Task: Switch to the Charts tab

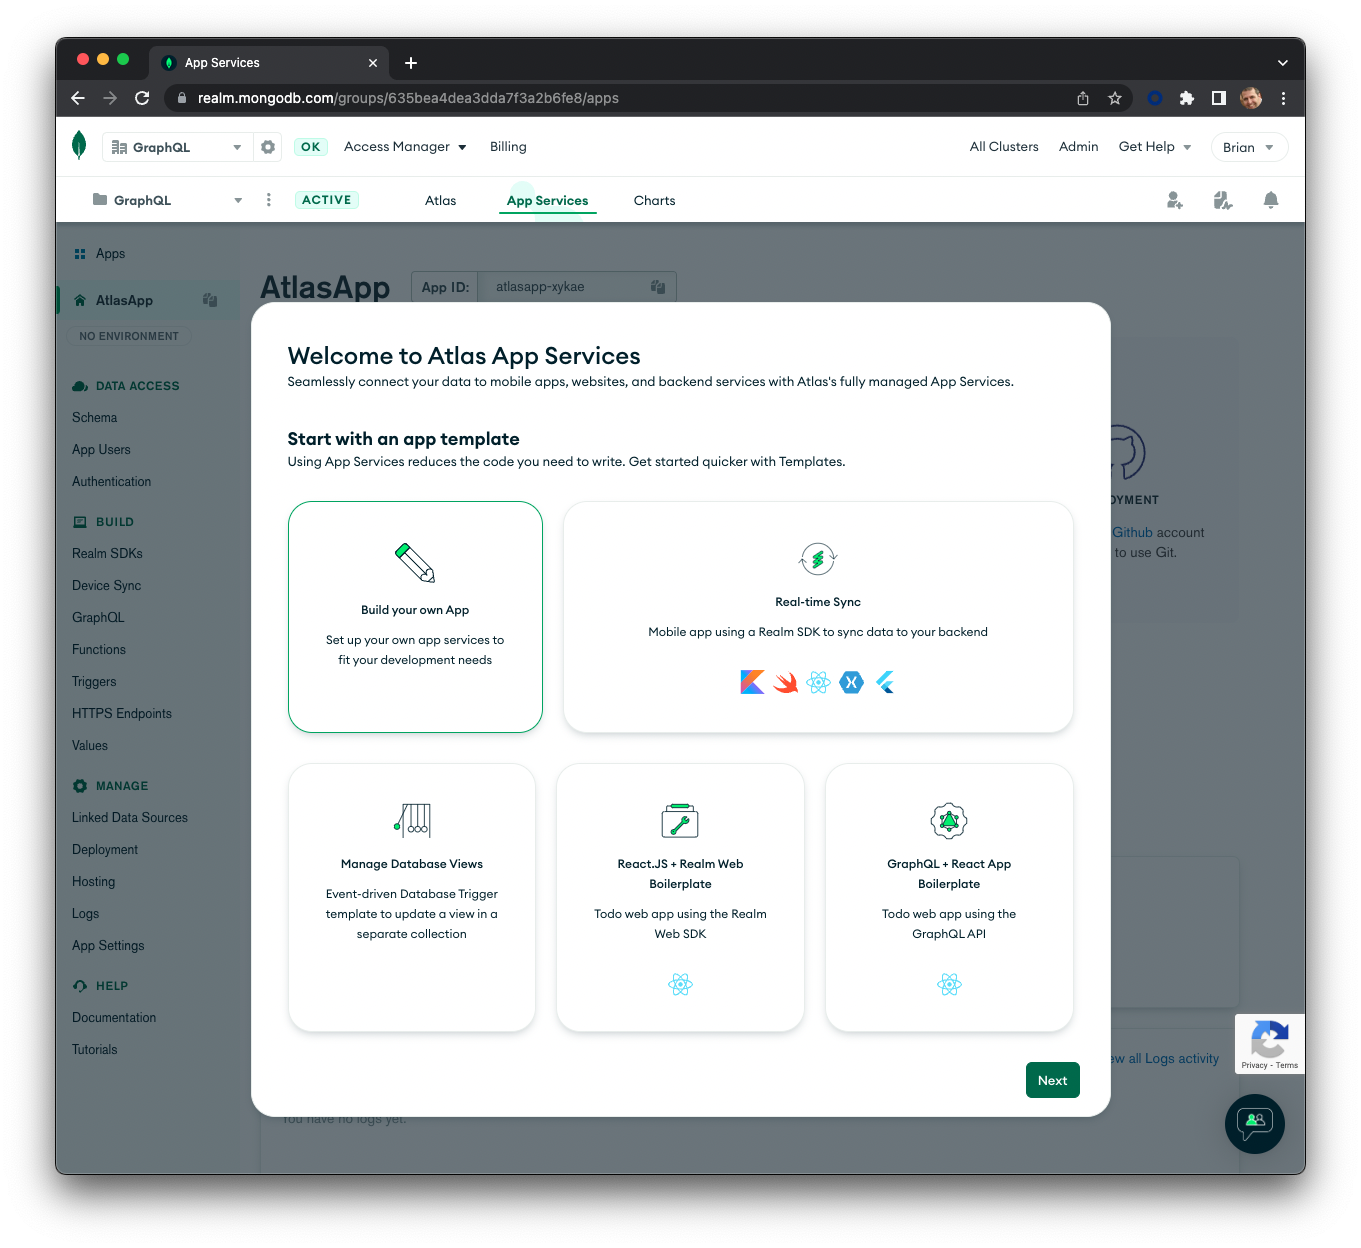Action: (x=654, y=200)
